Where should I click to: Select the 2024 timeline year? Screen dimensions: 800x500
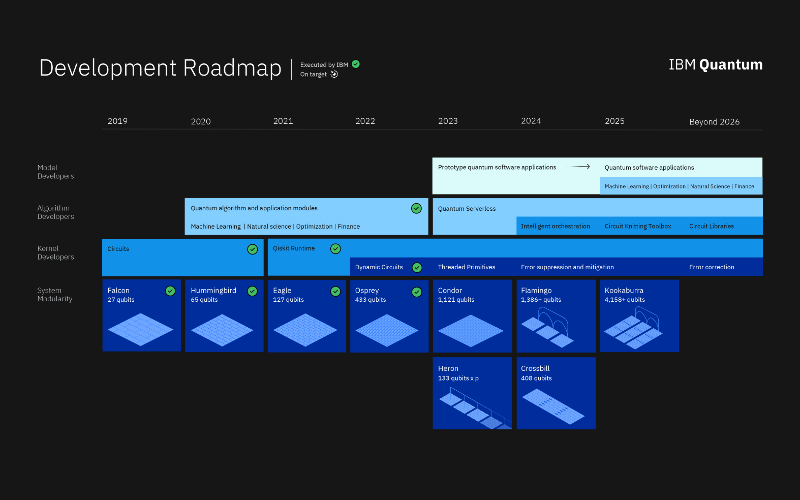click(531, 121)
